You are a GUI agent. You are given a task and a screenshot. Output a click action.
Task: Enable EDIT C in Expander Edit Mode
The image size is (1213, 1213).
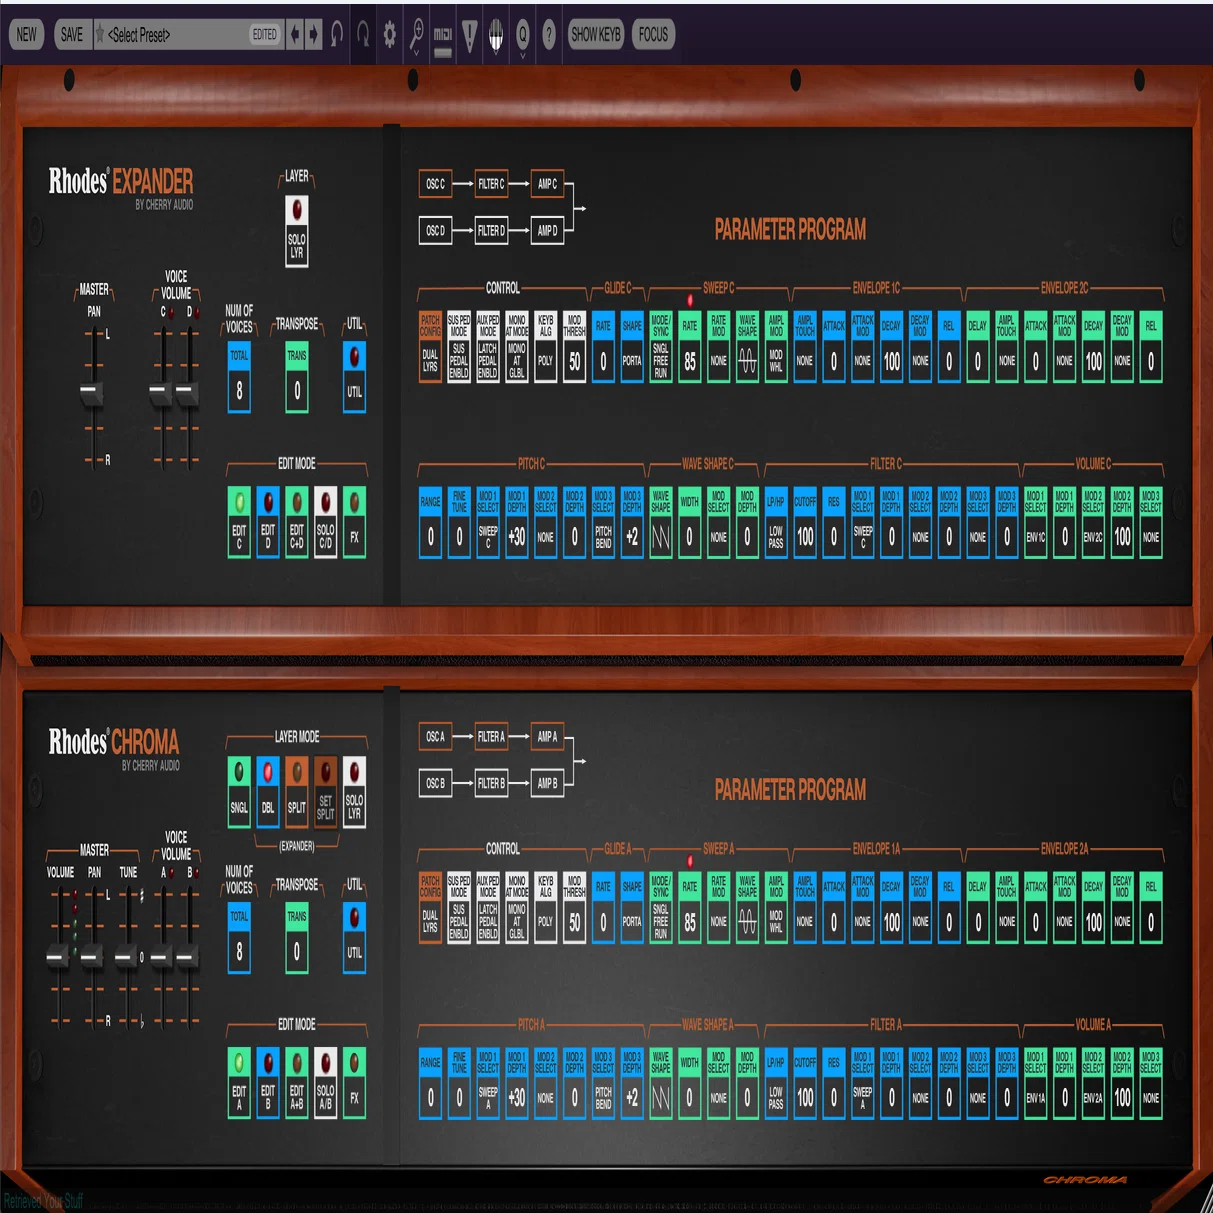[x=239, y=521]
